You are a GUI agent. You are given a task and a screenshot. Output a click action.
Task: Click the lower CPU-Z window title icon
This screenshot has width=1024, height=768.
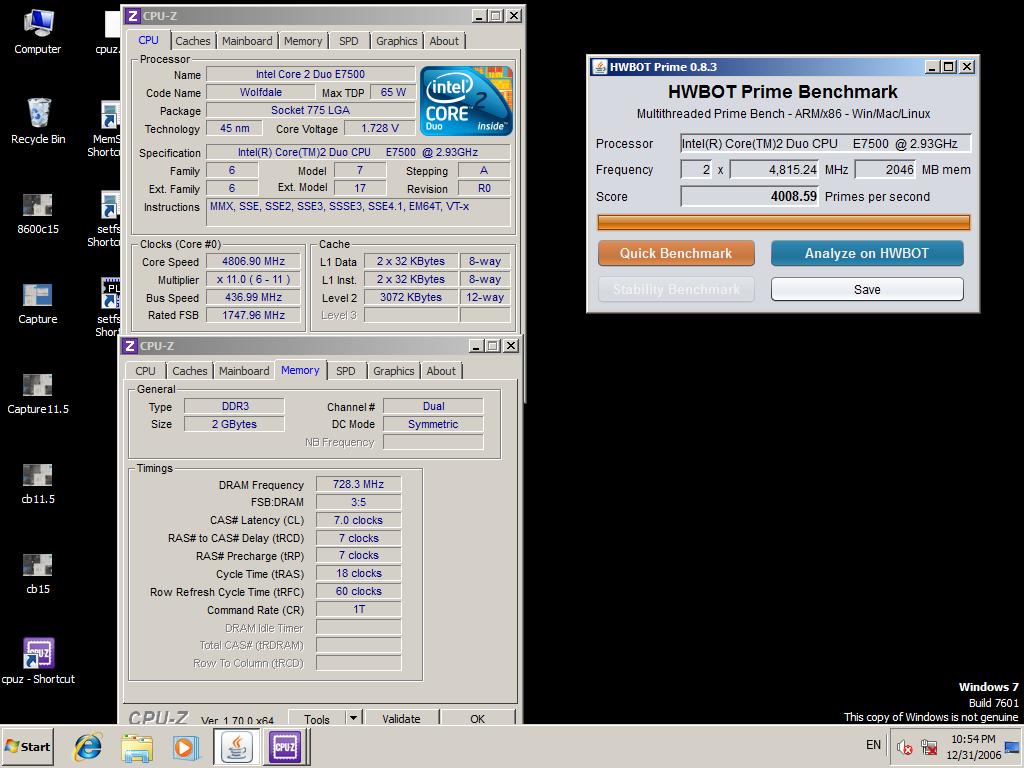130,346
